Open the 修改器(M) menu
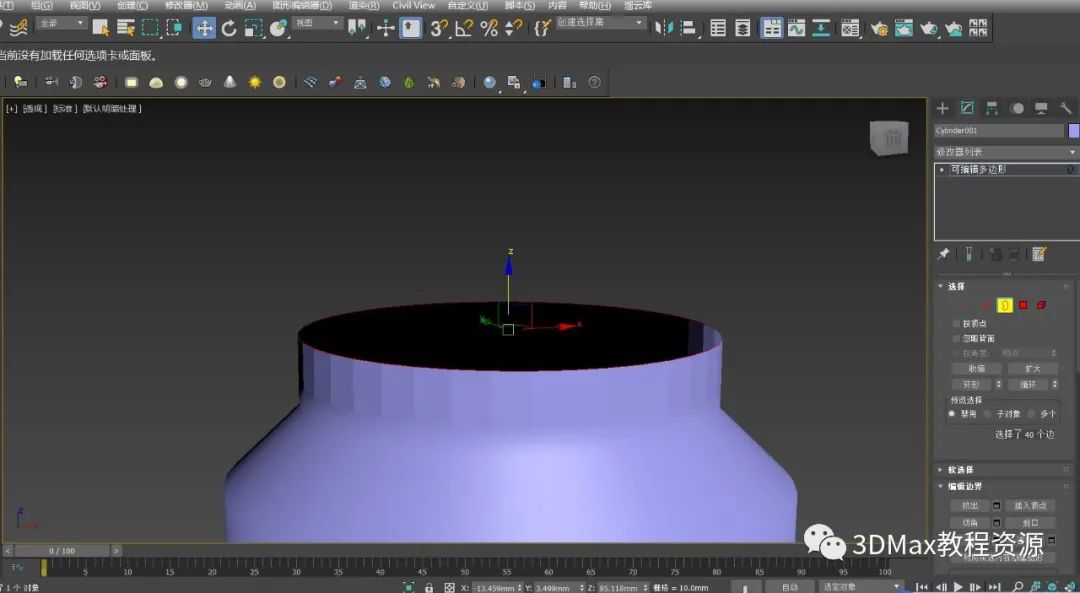Viewport: 1080px width, 593px height. (x=186, y=5)
